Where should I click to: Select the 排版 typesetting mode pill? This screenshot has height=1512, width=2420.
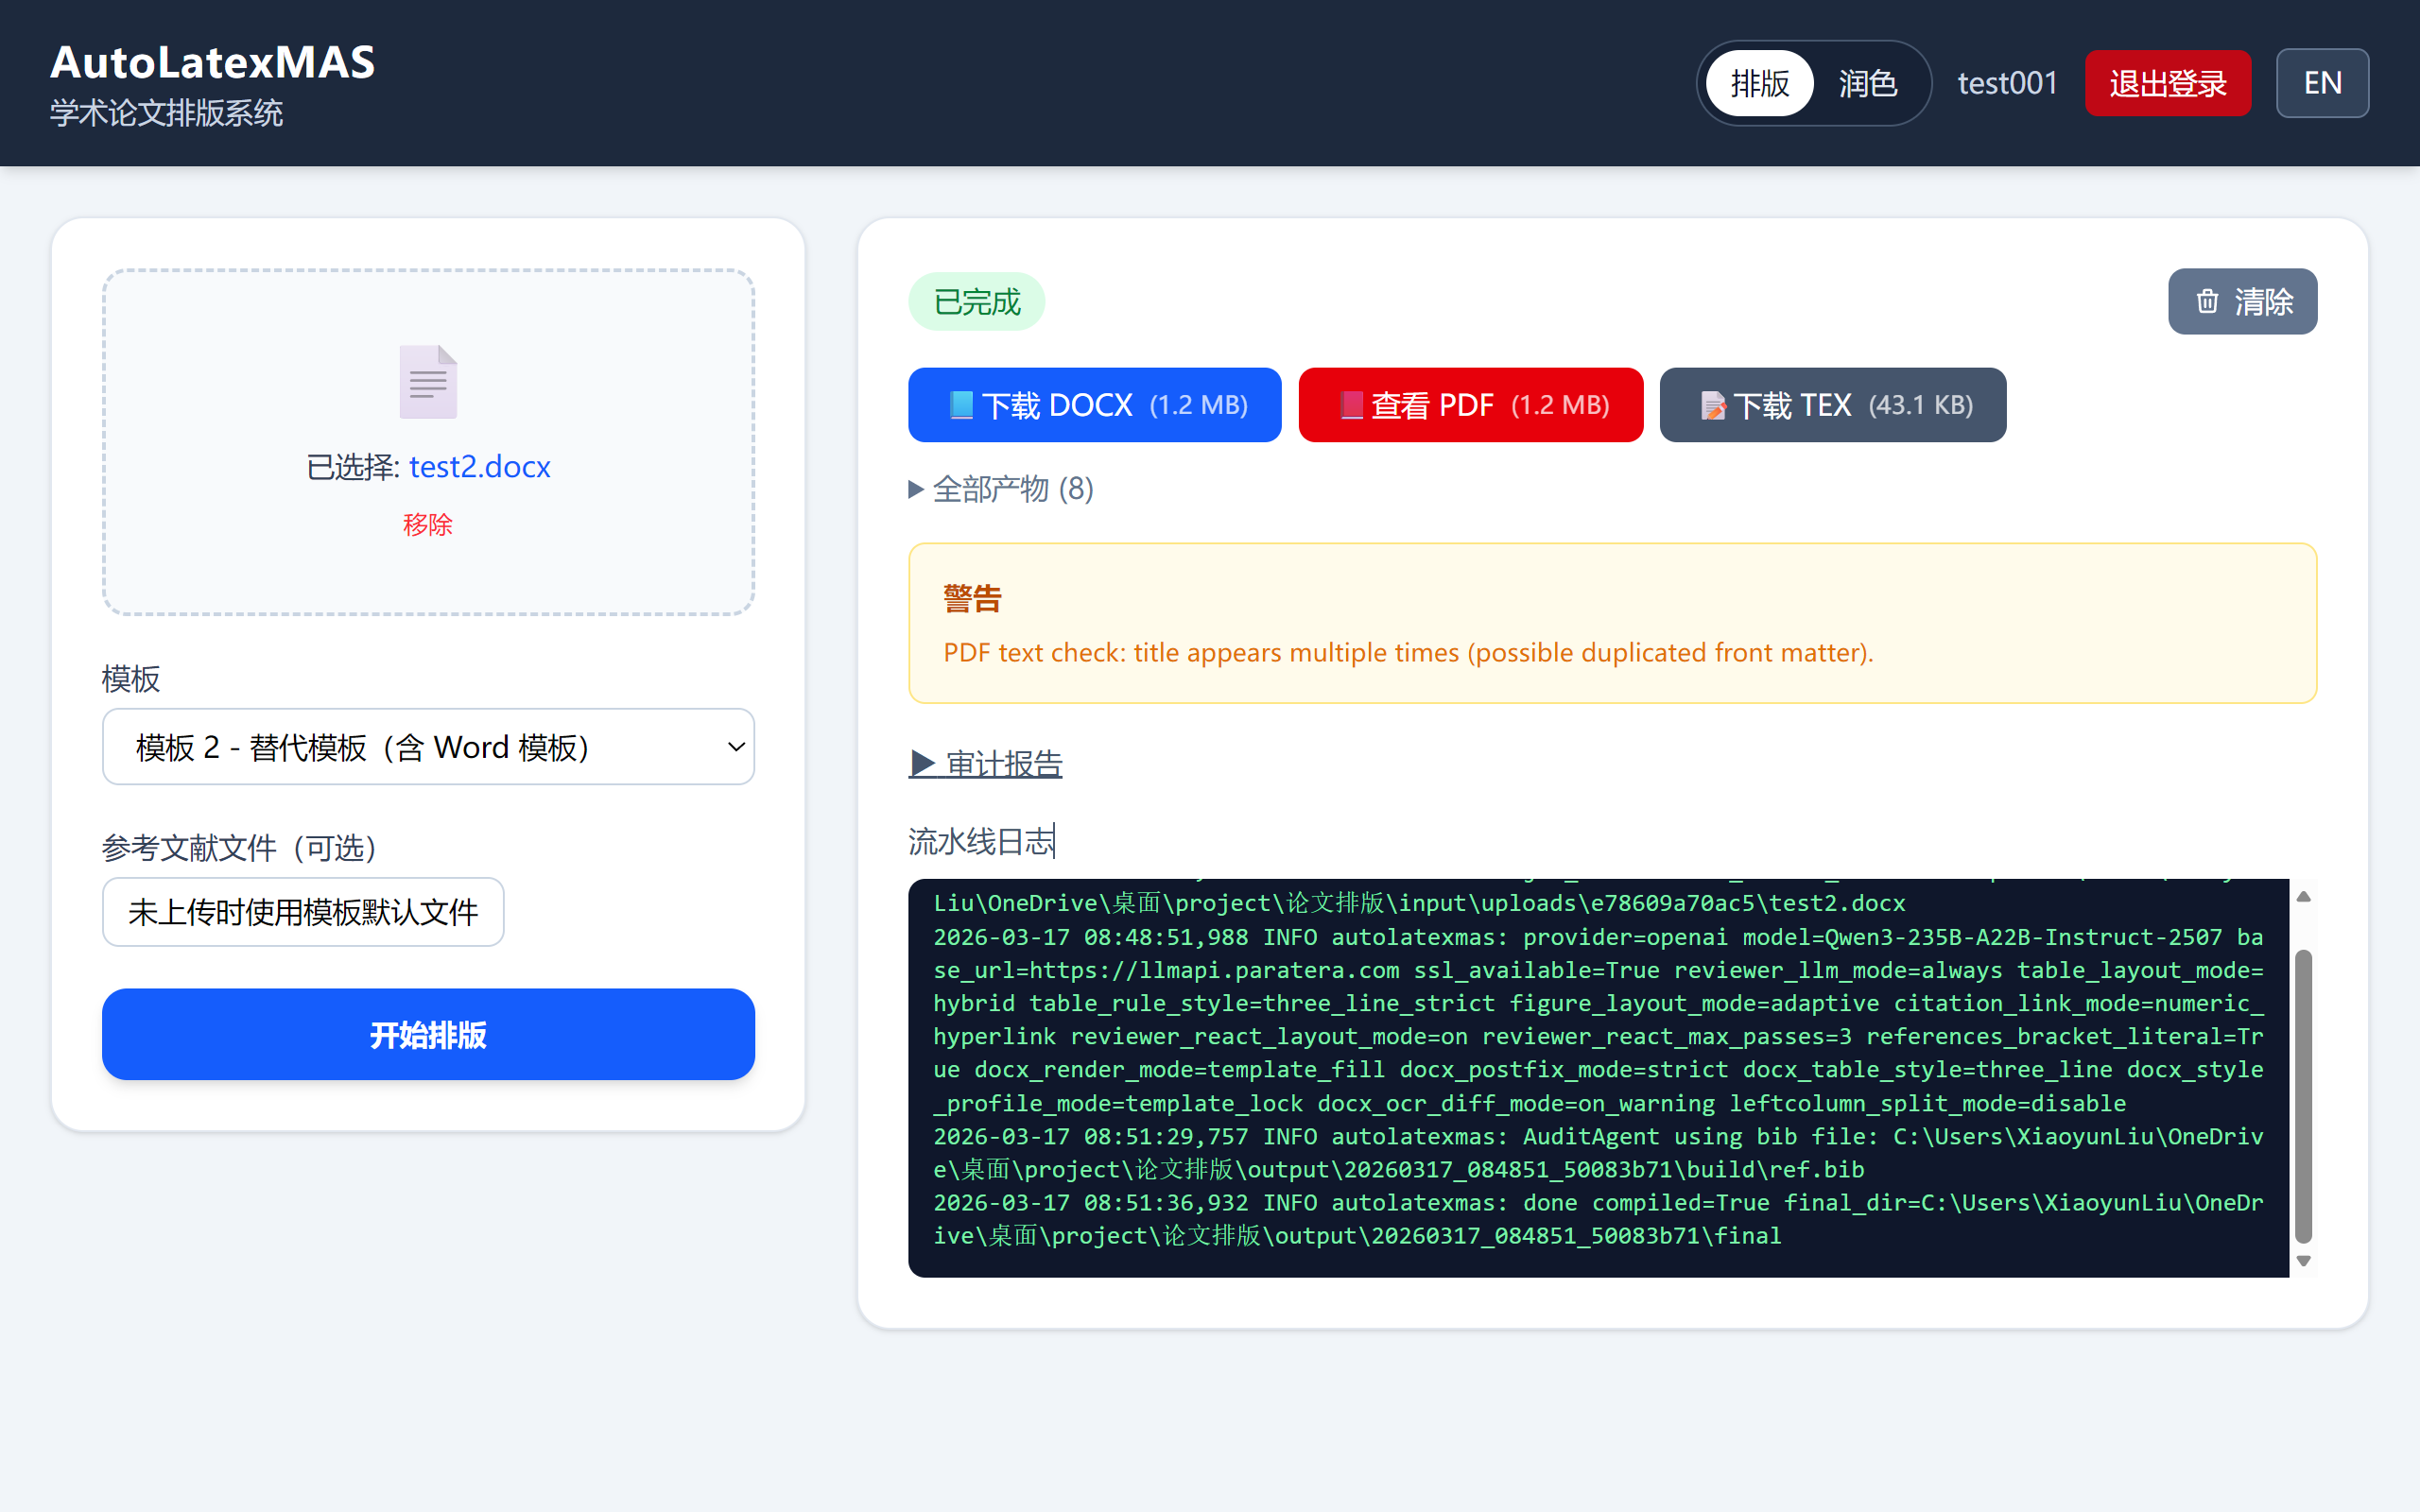1759,83
